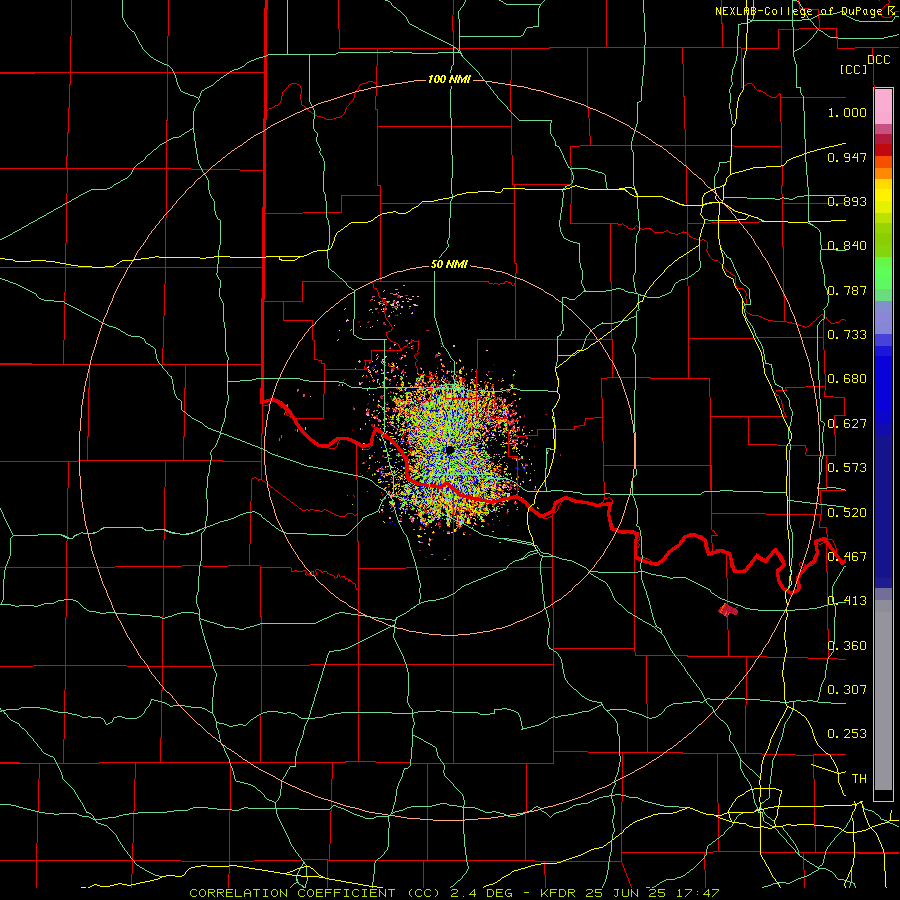Image resolution: width=900 pixels, height=900 pixels.
Task: Select the 0.413 scale value
Action: 847,601
